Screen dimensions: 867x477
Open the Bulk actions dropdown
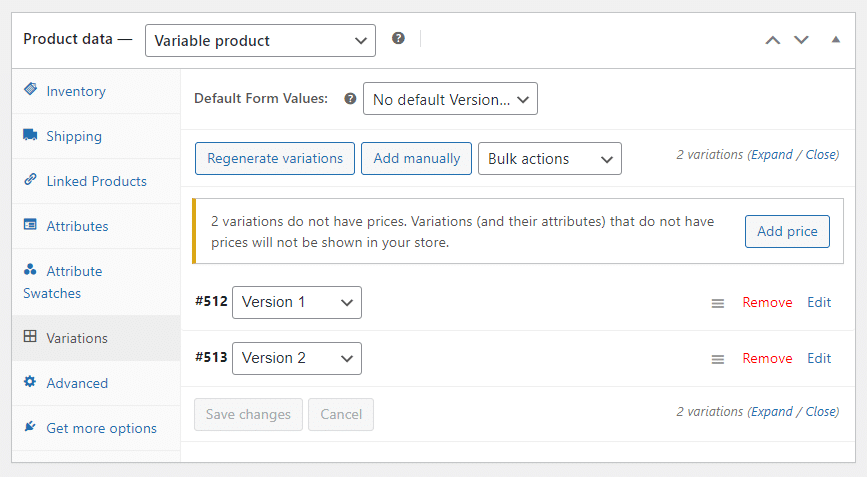point(550,159)
